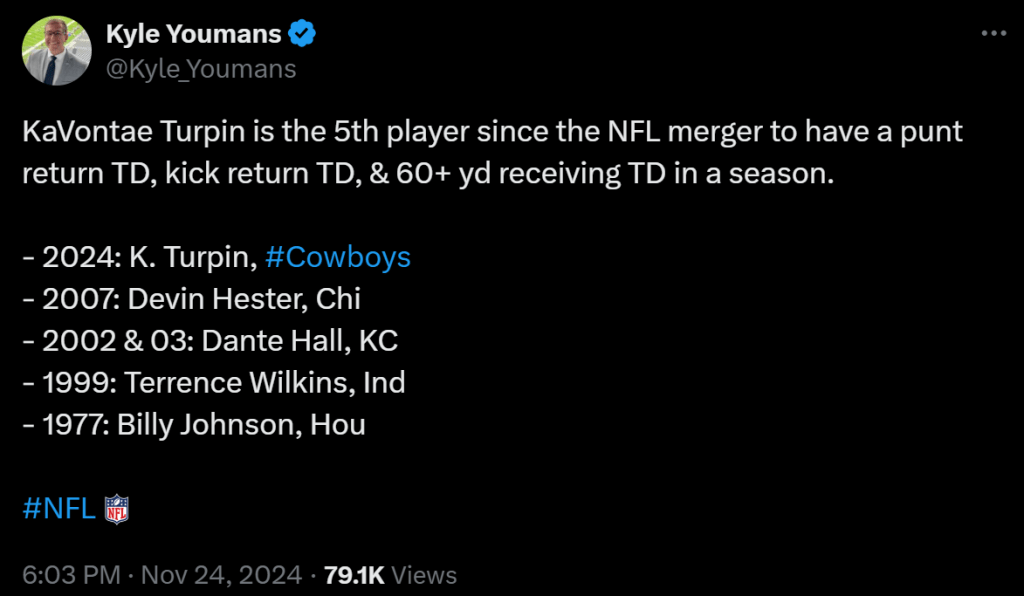Open the three-dot more options menu
This screenshot has height=596, width=1024.
(993, 34)
